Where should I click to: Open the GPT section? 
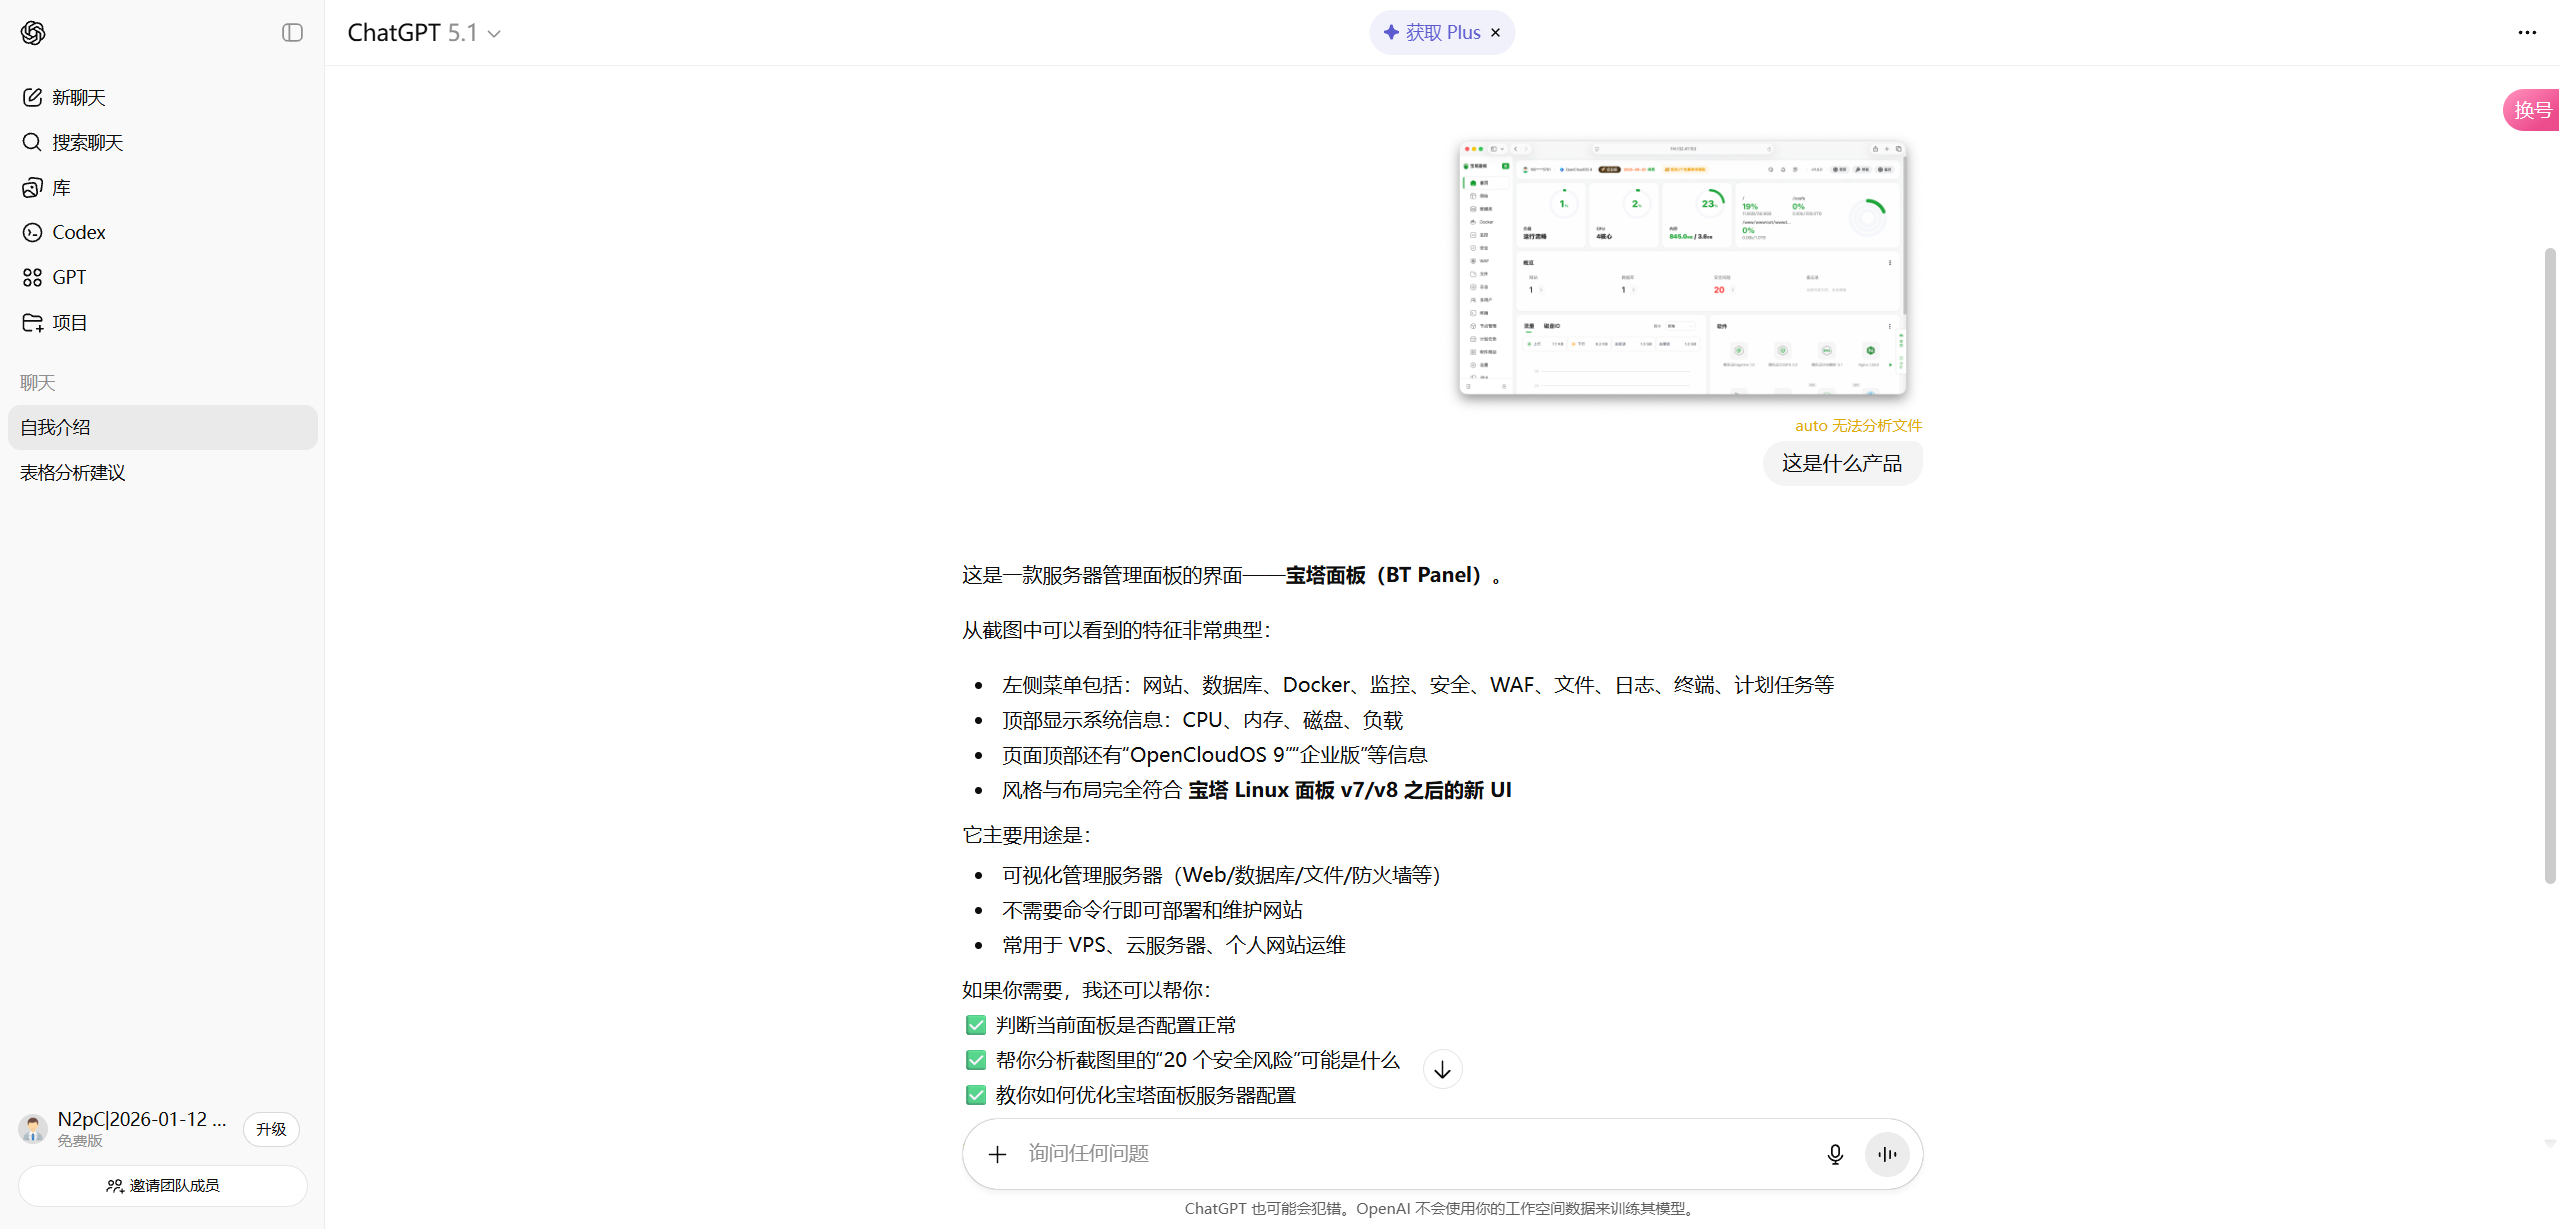coord(70,277)
